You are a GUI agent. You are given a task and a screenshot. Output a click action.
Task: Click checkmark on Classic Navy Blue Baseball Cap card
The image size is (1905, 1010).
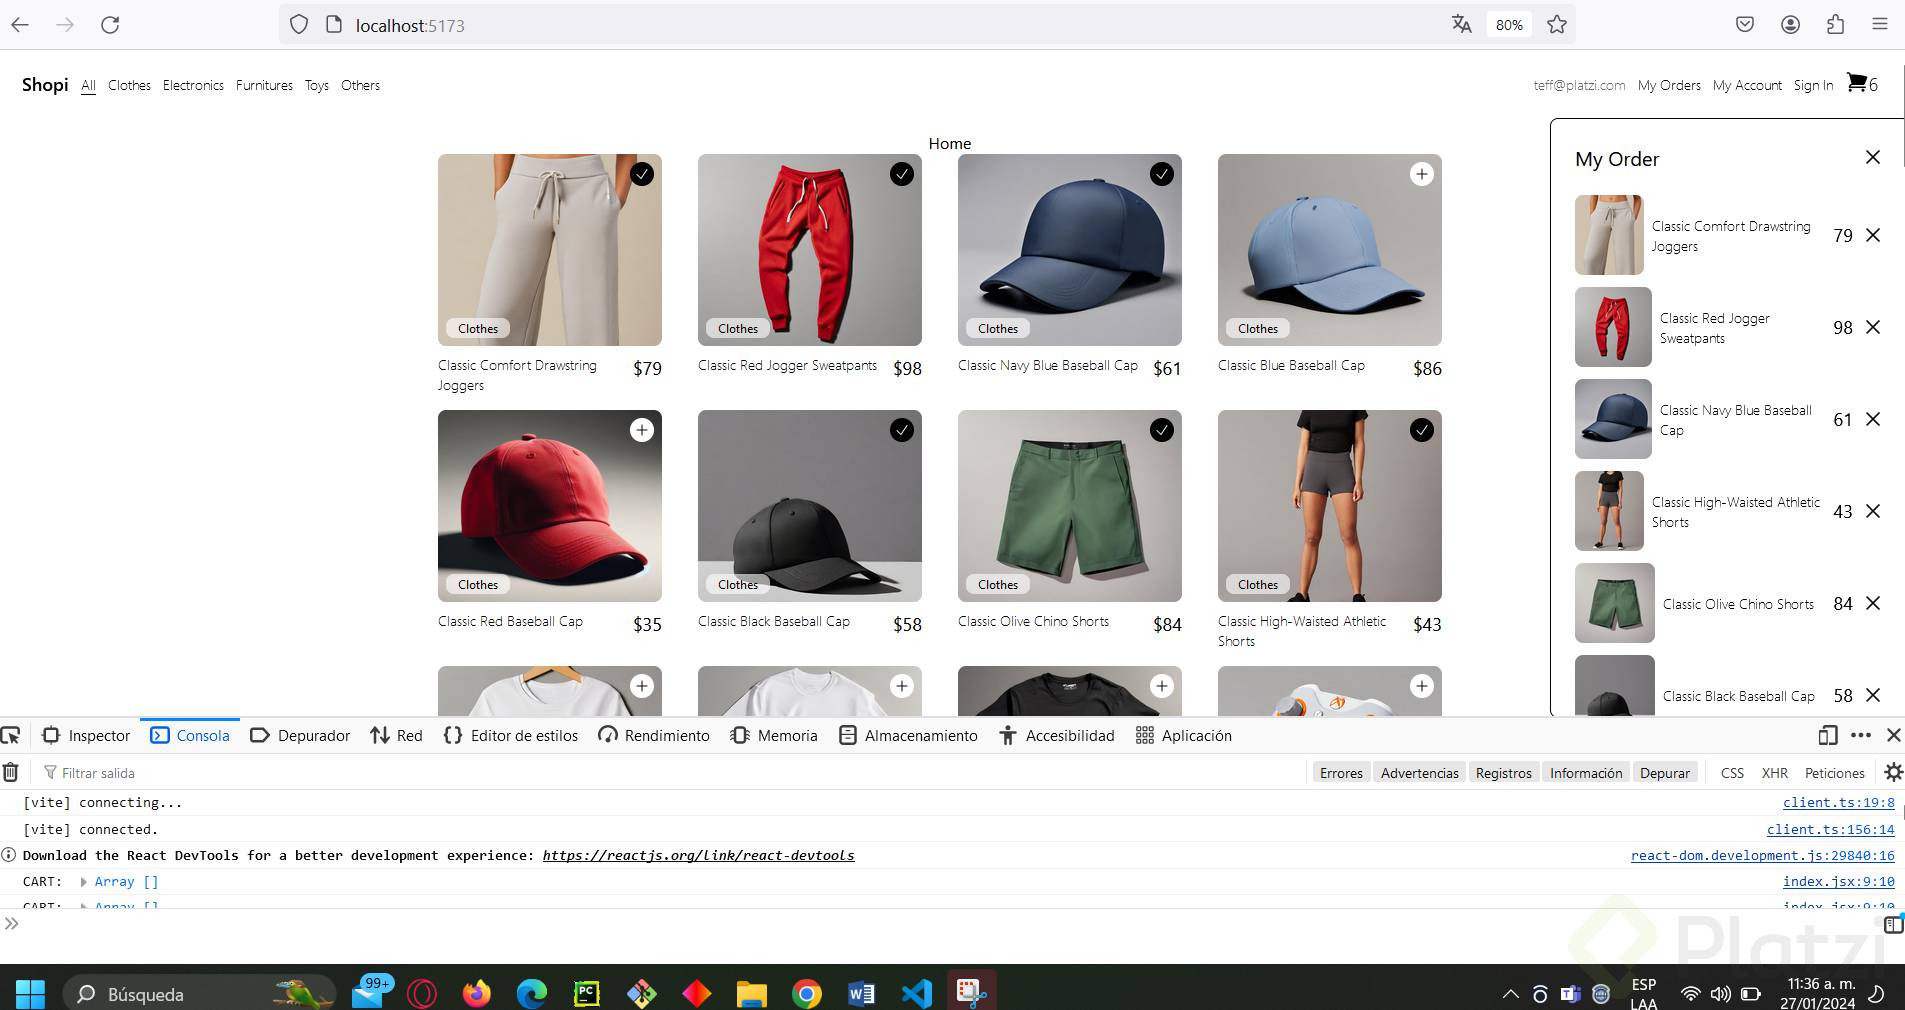click(x=1161, y=174)
